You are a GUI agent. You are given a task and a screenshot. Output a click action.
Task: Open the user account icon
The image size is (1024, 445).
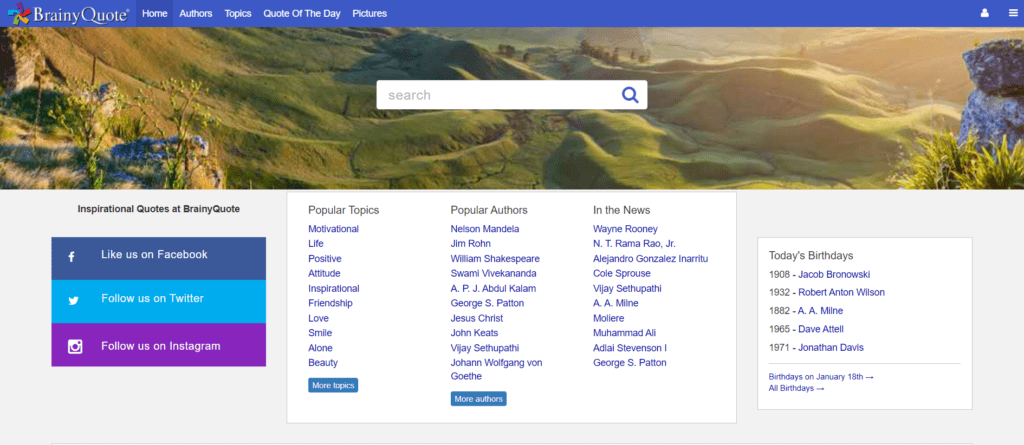coord(985,13)
